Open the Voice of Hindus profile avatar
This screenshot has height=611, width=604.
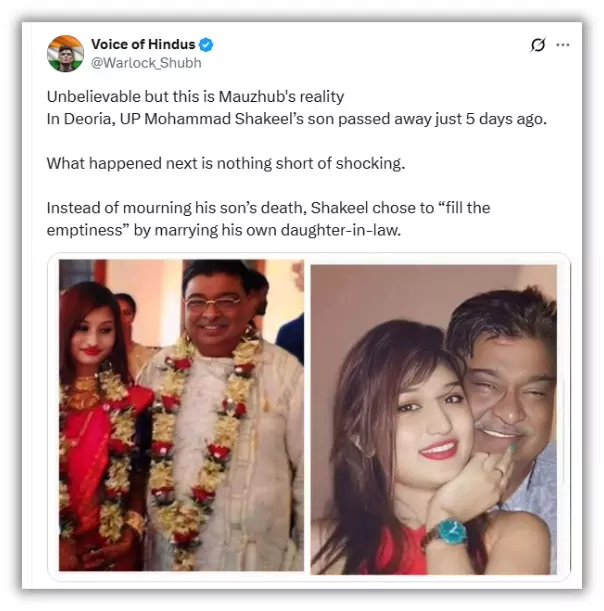(65, 53)
